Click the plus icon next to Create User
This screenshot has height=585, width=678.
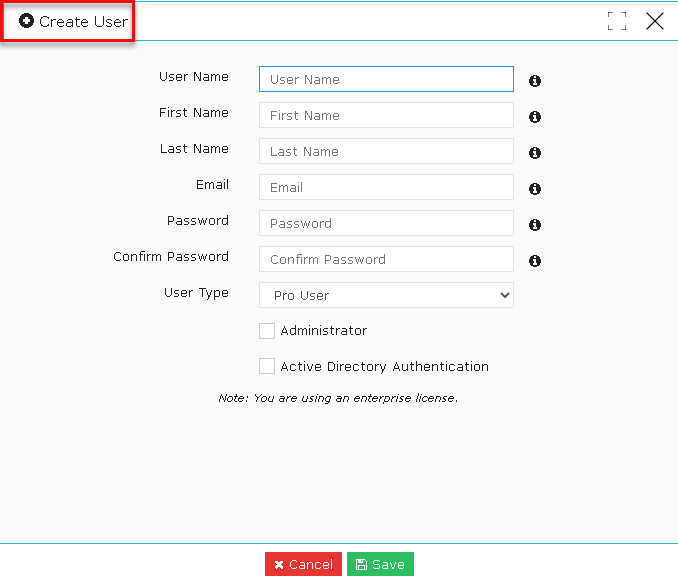26,20
